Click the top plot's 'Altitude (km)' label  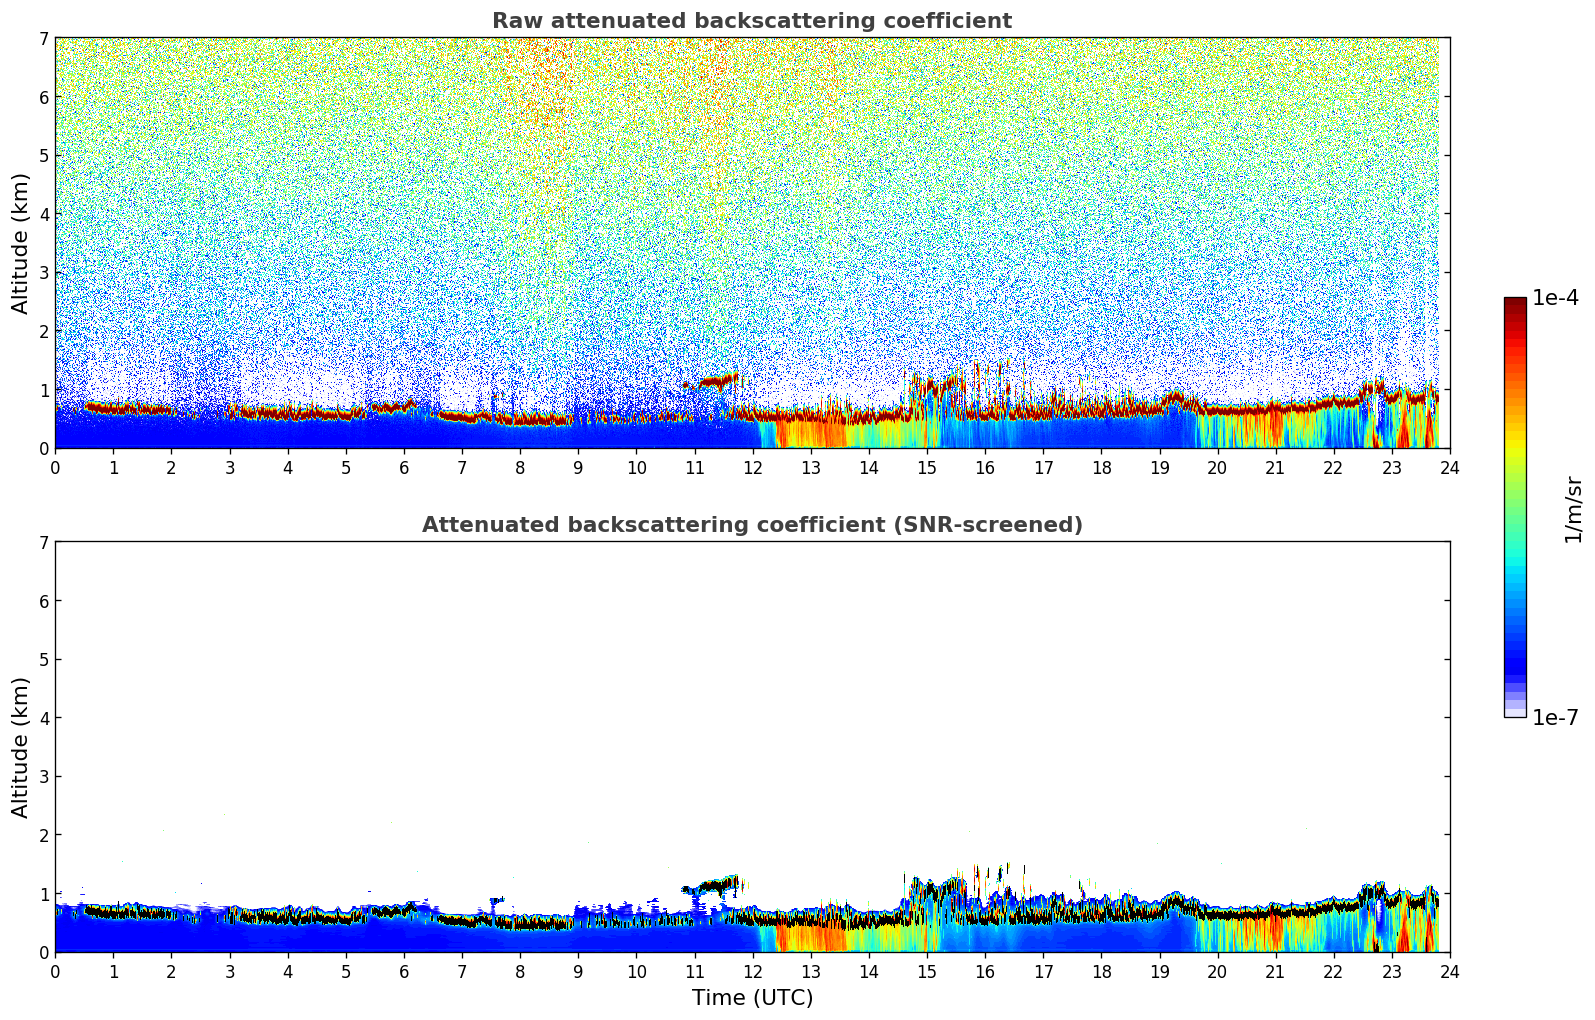click(21, 243)
